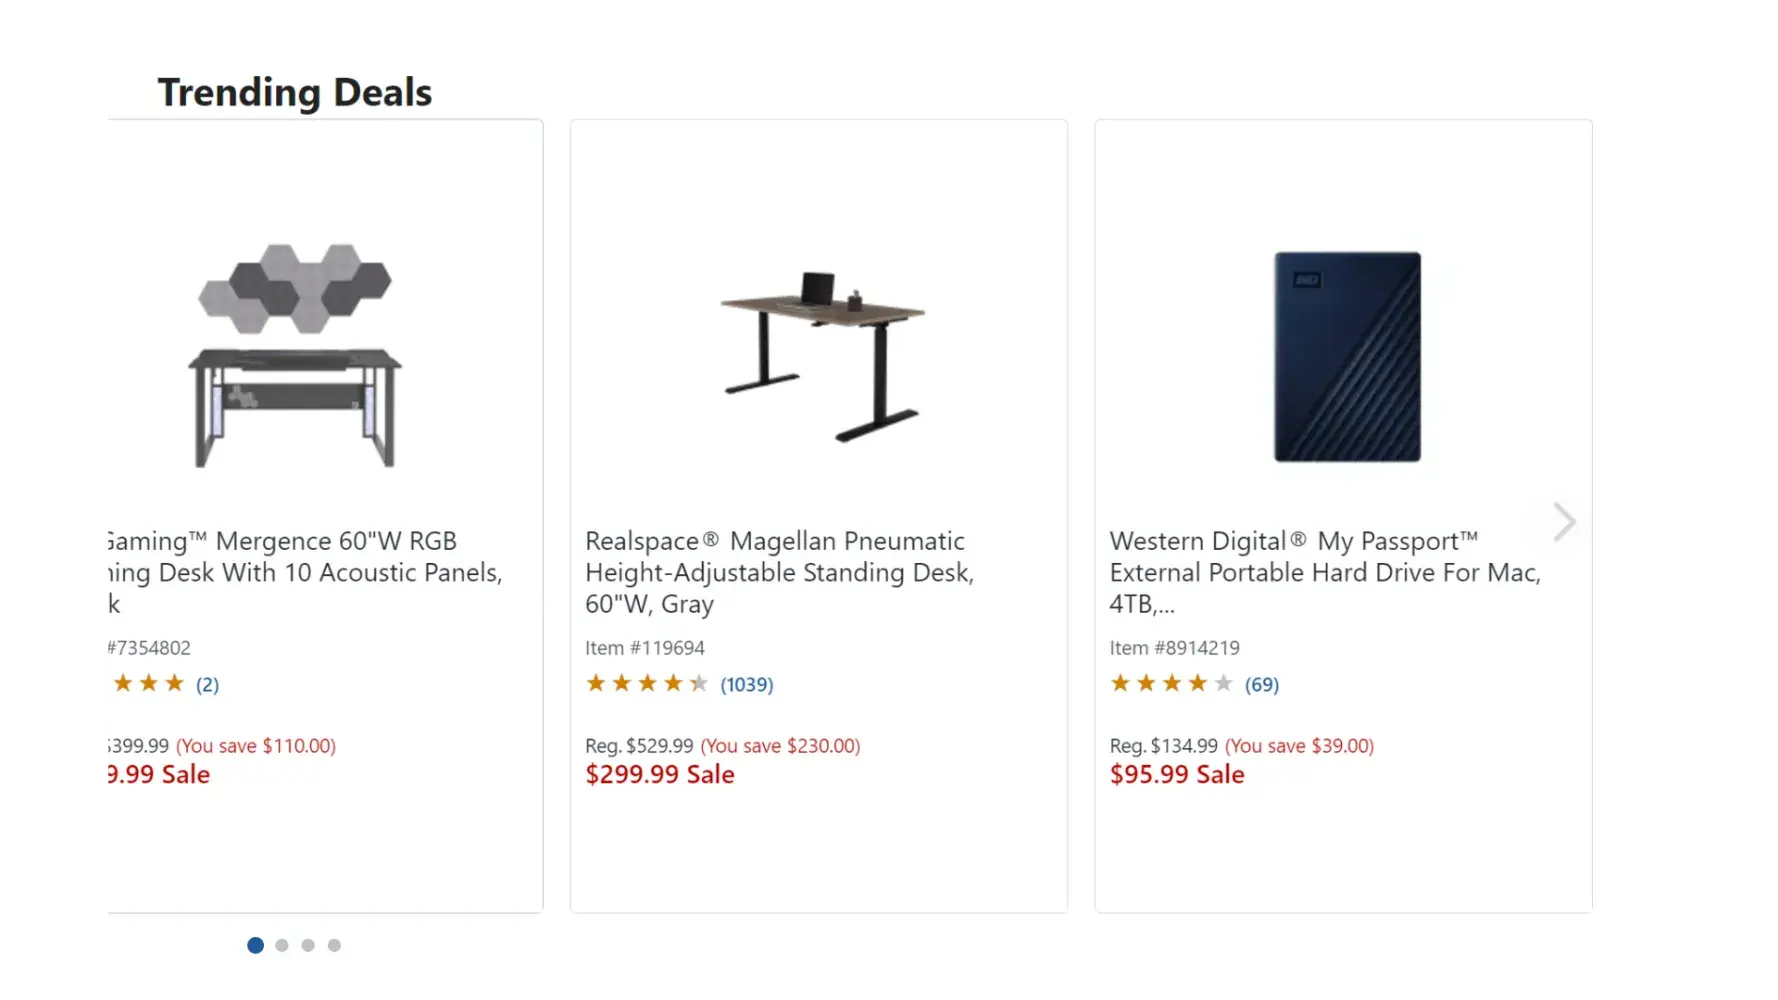Open the Western Digital hard drive product image
Image resolution: width=1778 pixels, height=1000 pixels.
click(x=1346, y=357)
